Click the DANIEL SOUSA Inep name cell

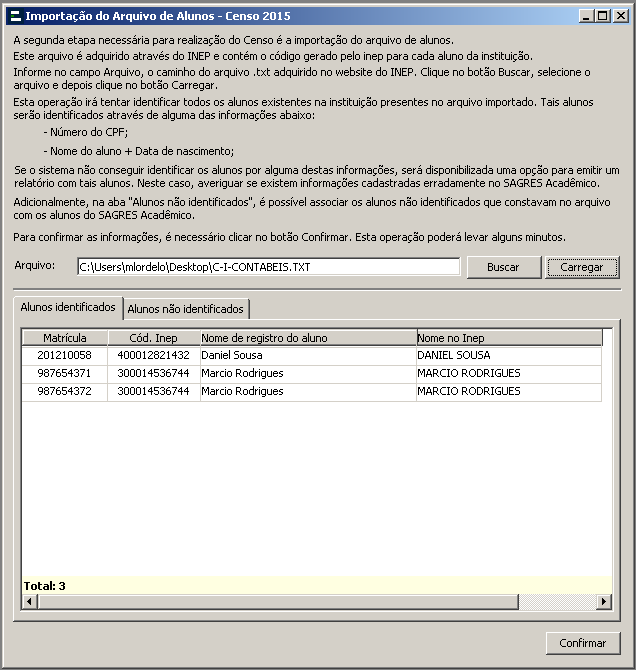508,355
